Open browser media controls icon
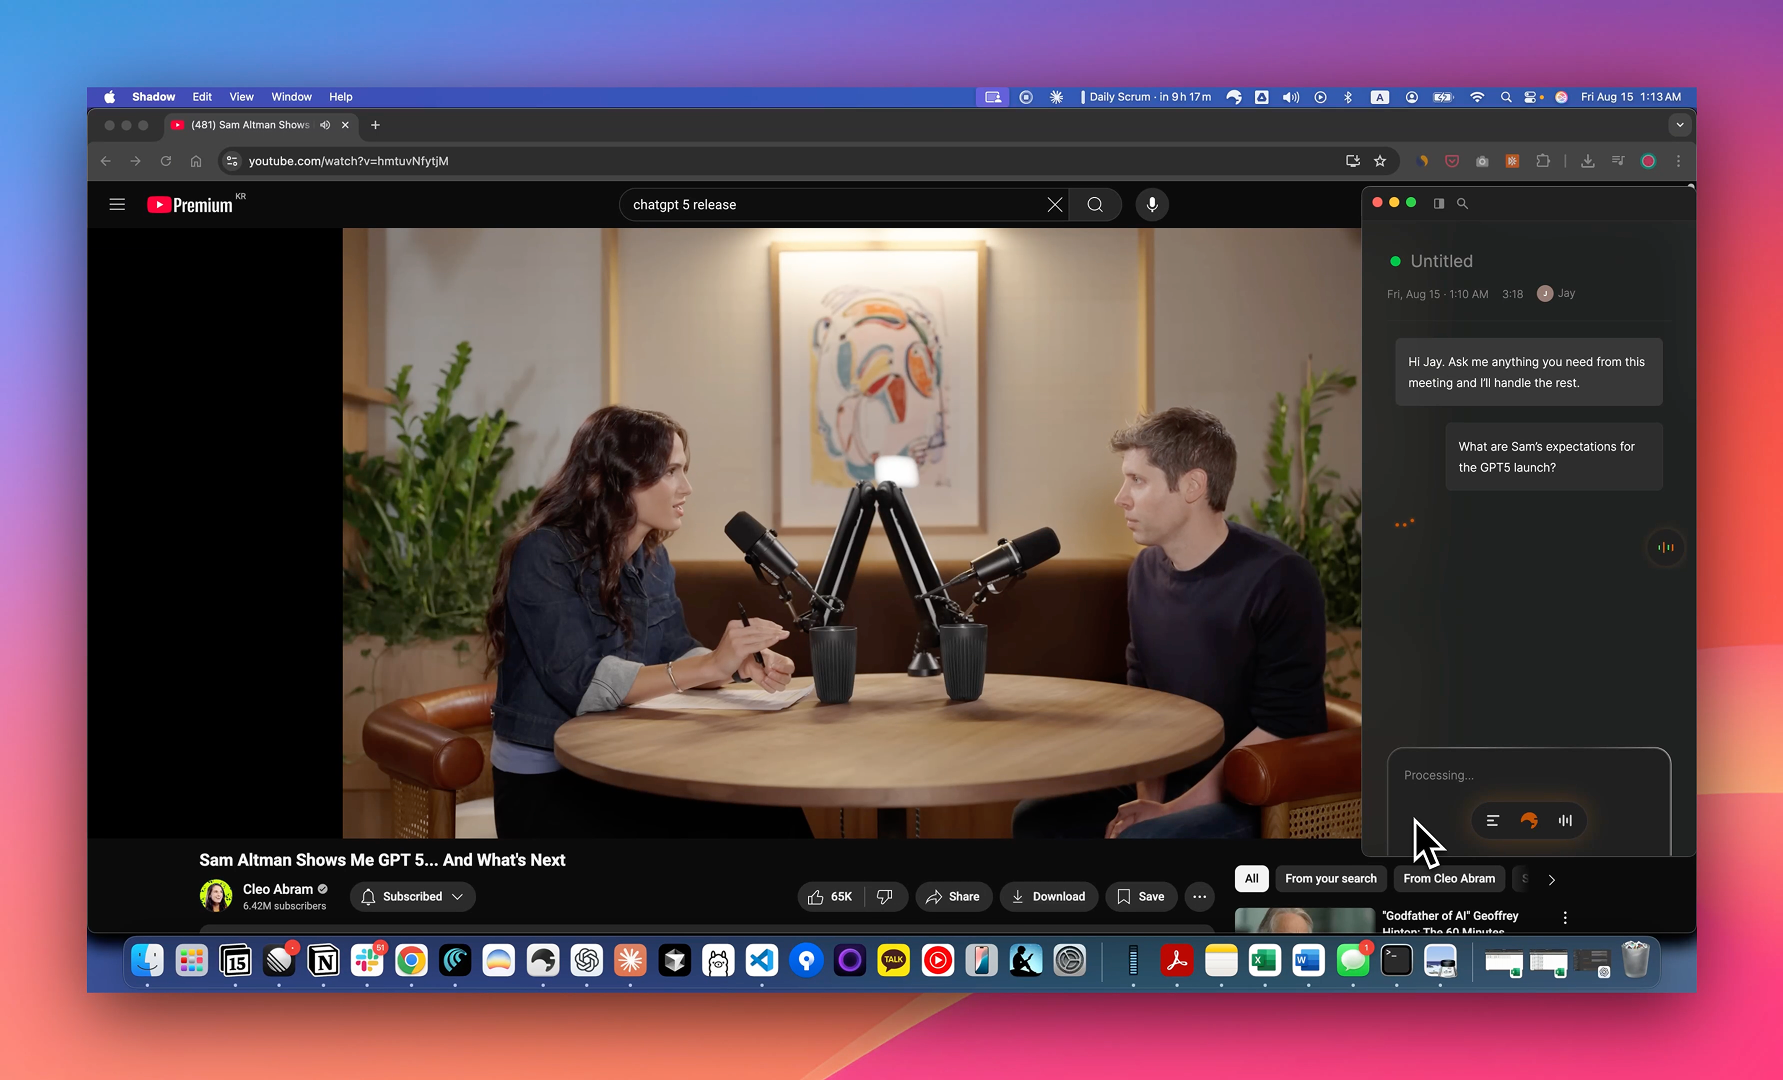The height and width of the screenshot is (1080, 1783). 1618,161
